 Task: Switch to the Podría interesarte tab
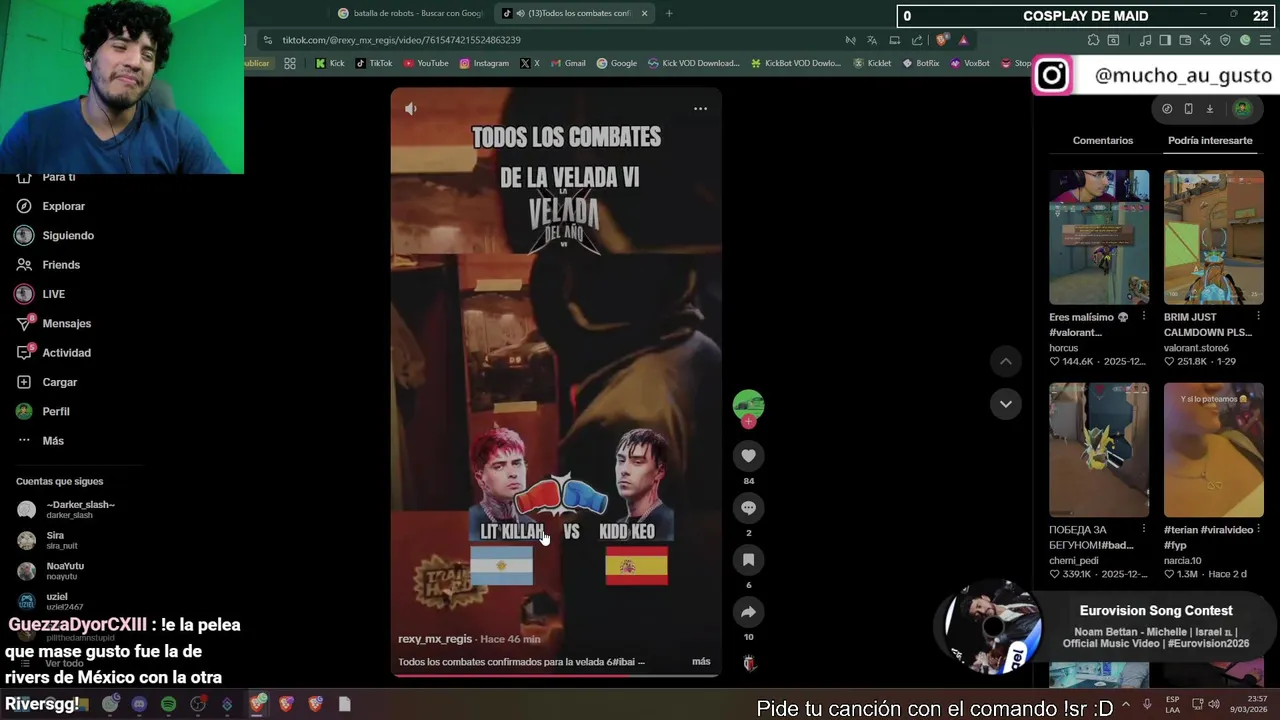(x=1210, y=140)
